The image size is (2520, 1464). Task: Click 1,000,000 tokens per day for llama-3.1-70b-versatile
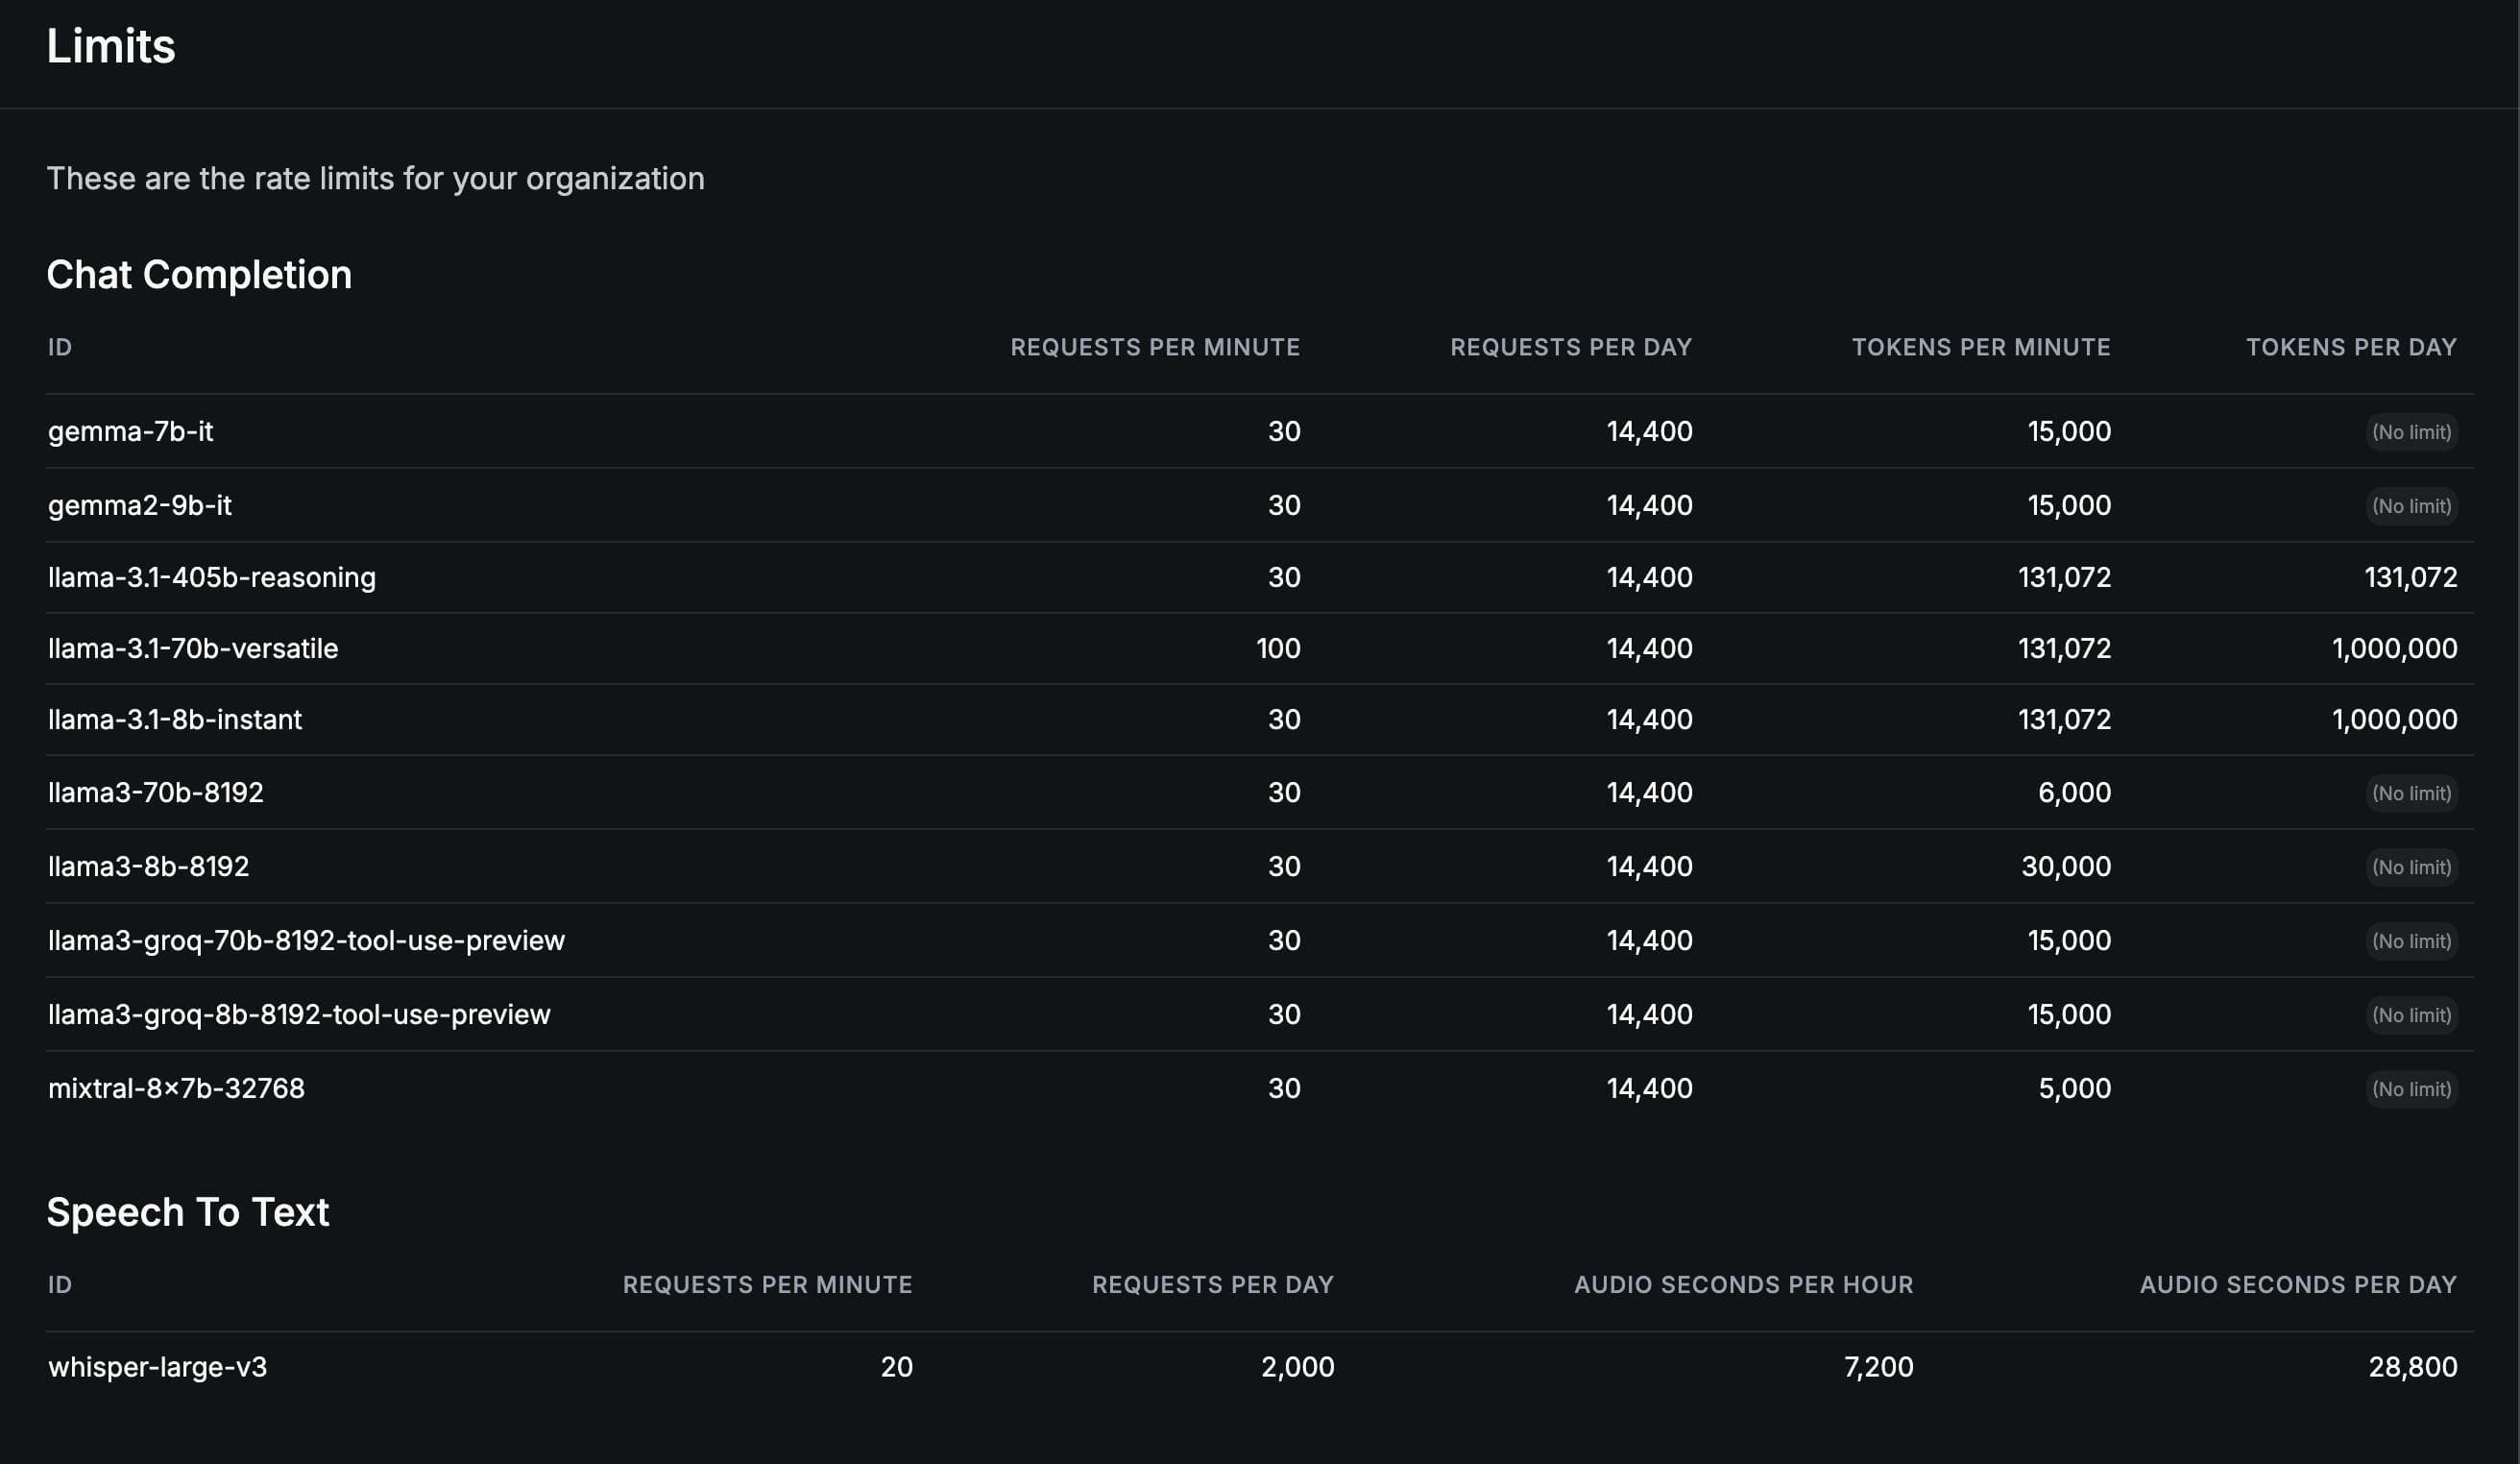click(2394, 648)
